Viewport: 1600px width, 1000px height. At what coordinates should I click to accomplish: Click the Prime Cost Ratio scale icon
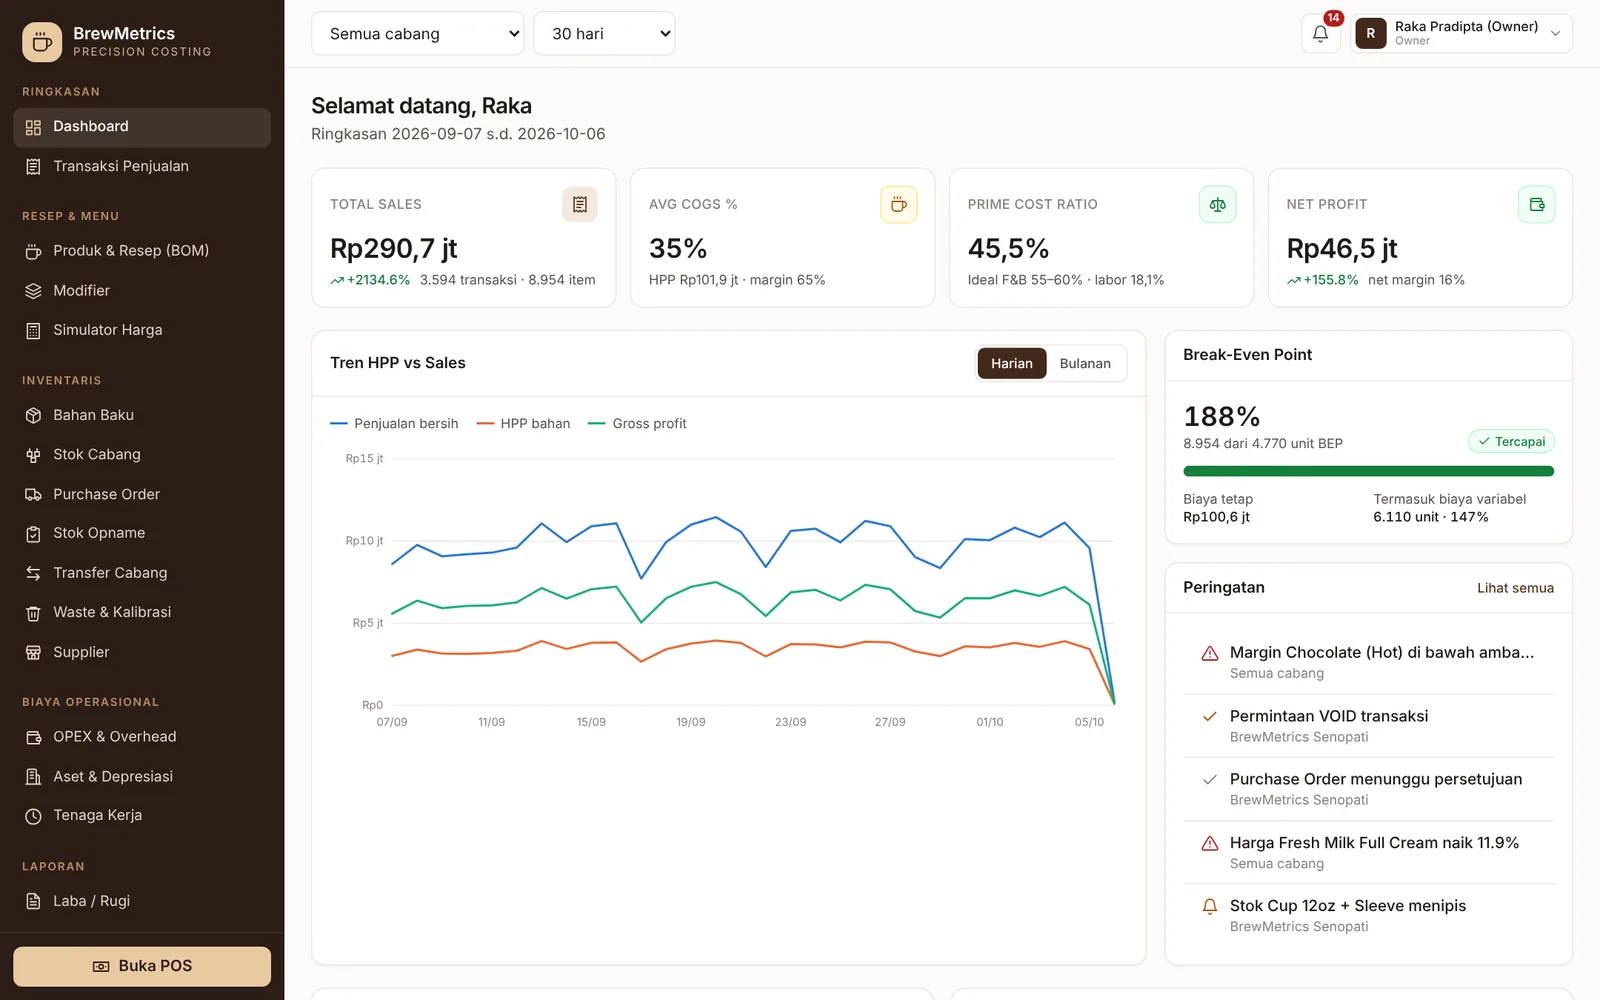point(1217,204)
